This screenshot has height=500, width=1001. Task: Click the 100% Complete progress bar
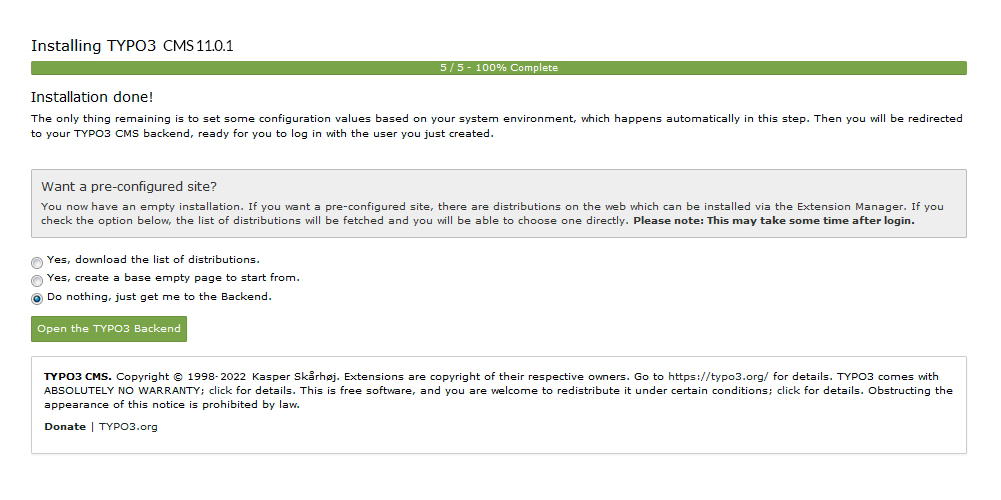pos(499,68)
